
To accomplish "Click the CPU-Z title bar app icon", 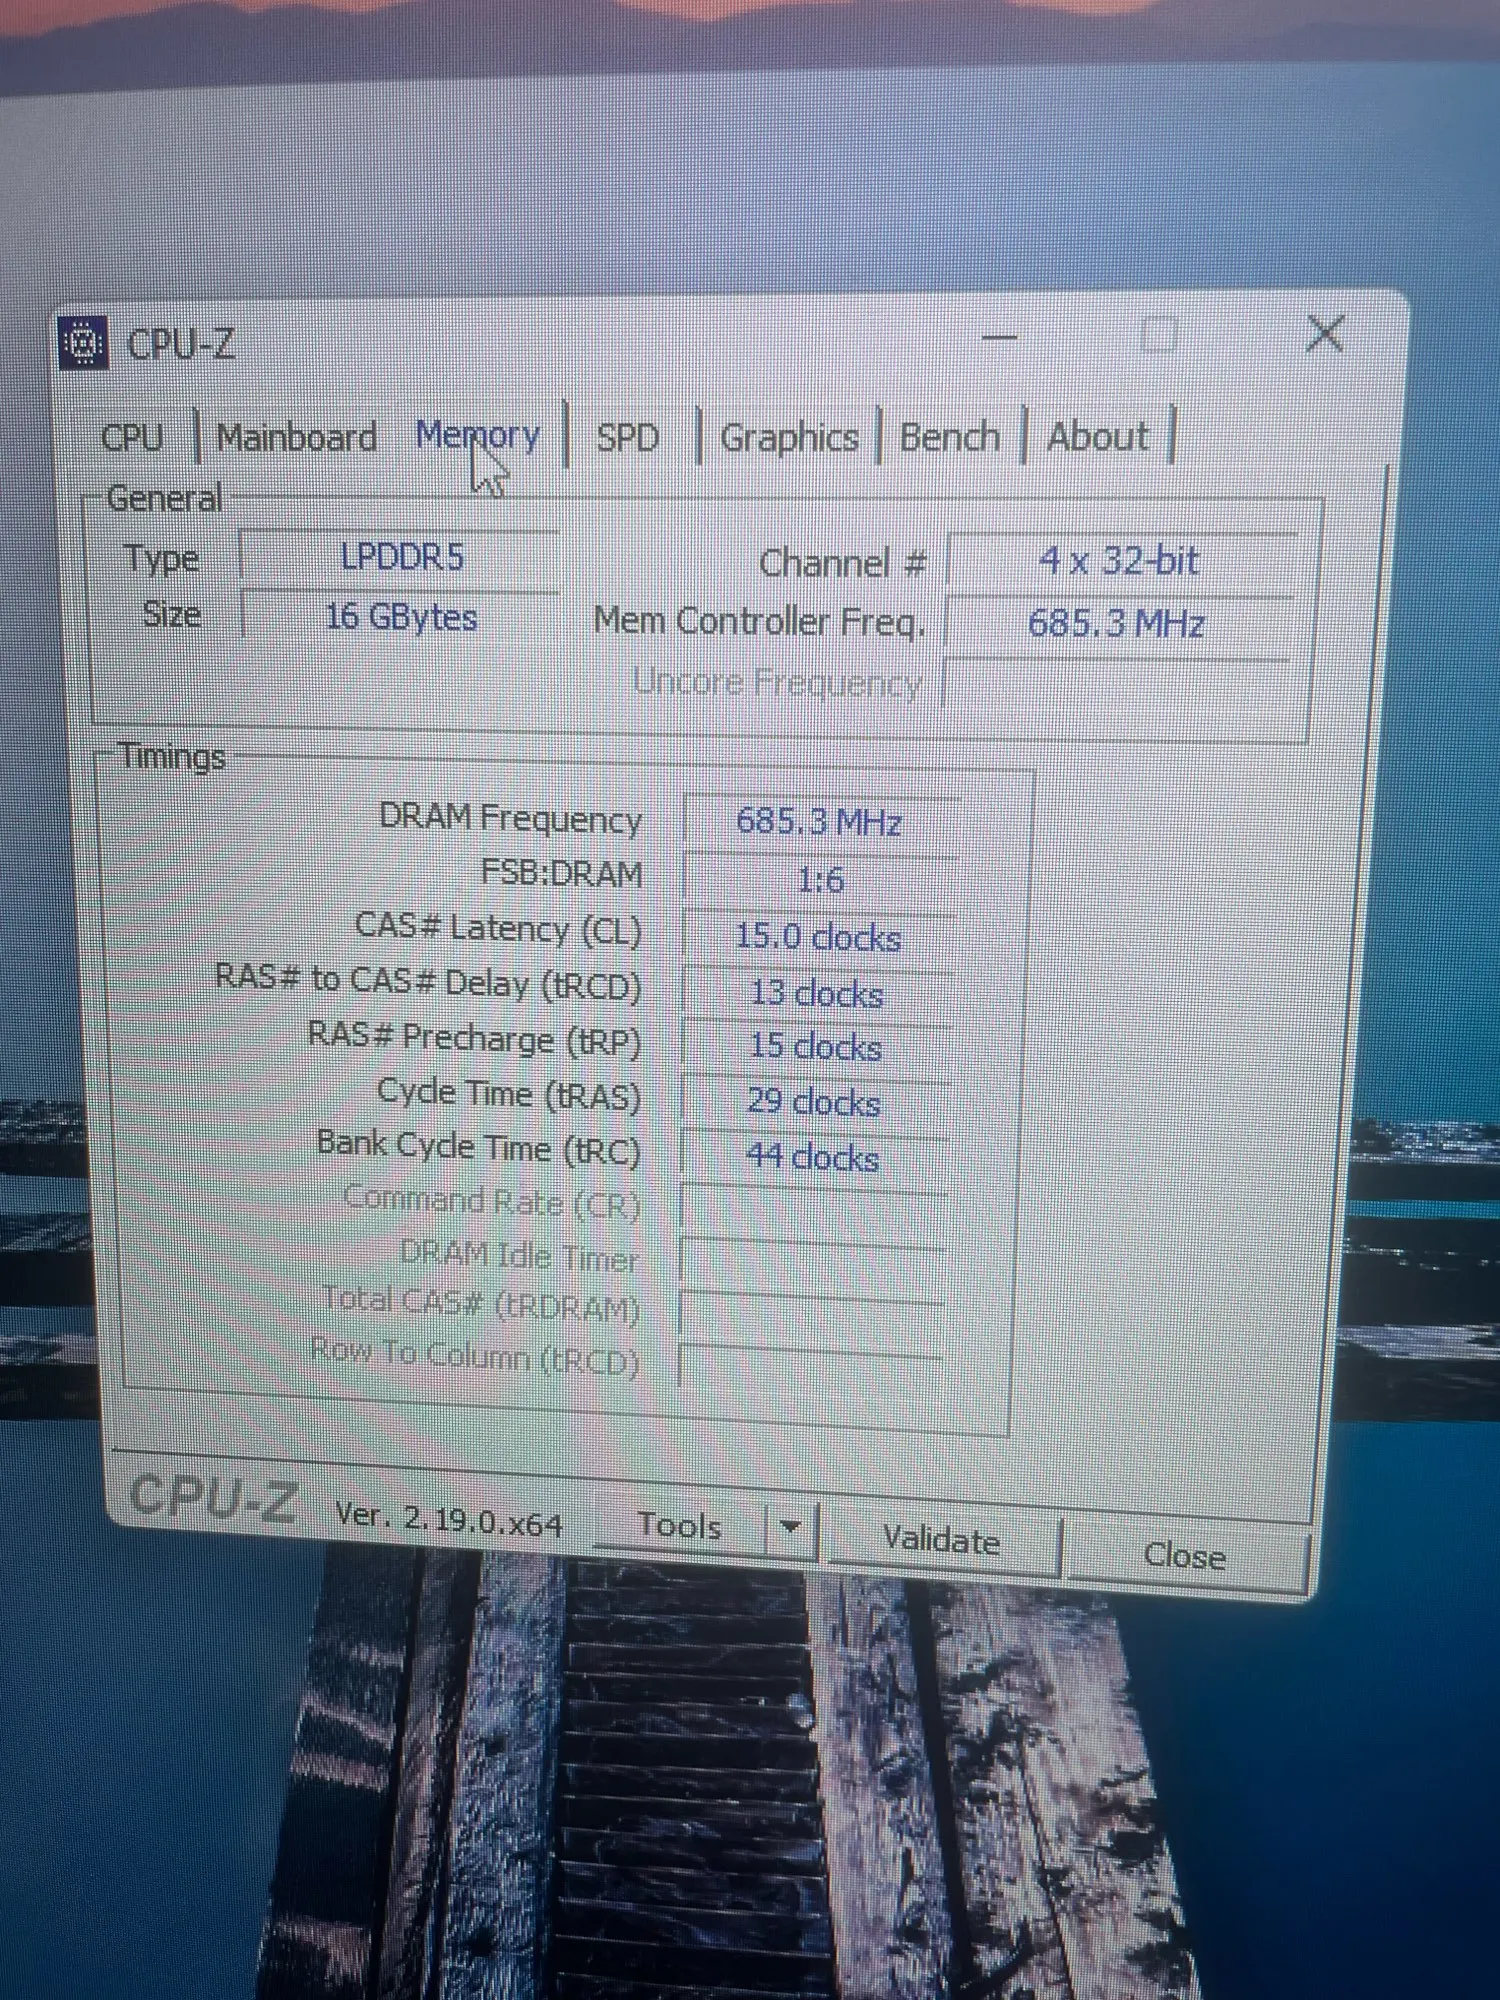I will pyautogui.click(x=83, y=343).
